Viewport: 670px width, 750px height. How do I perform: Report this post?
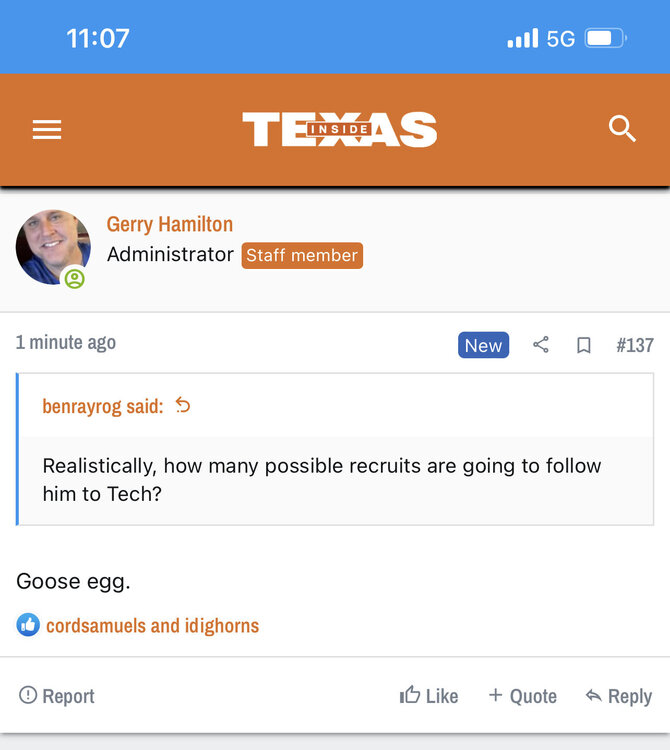coord(57,696)
